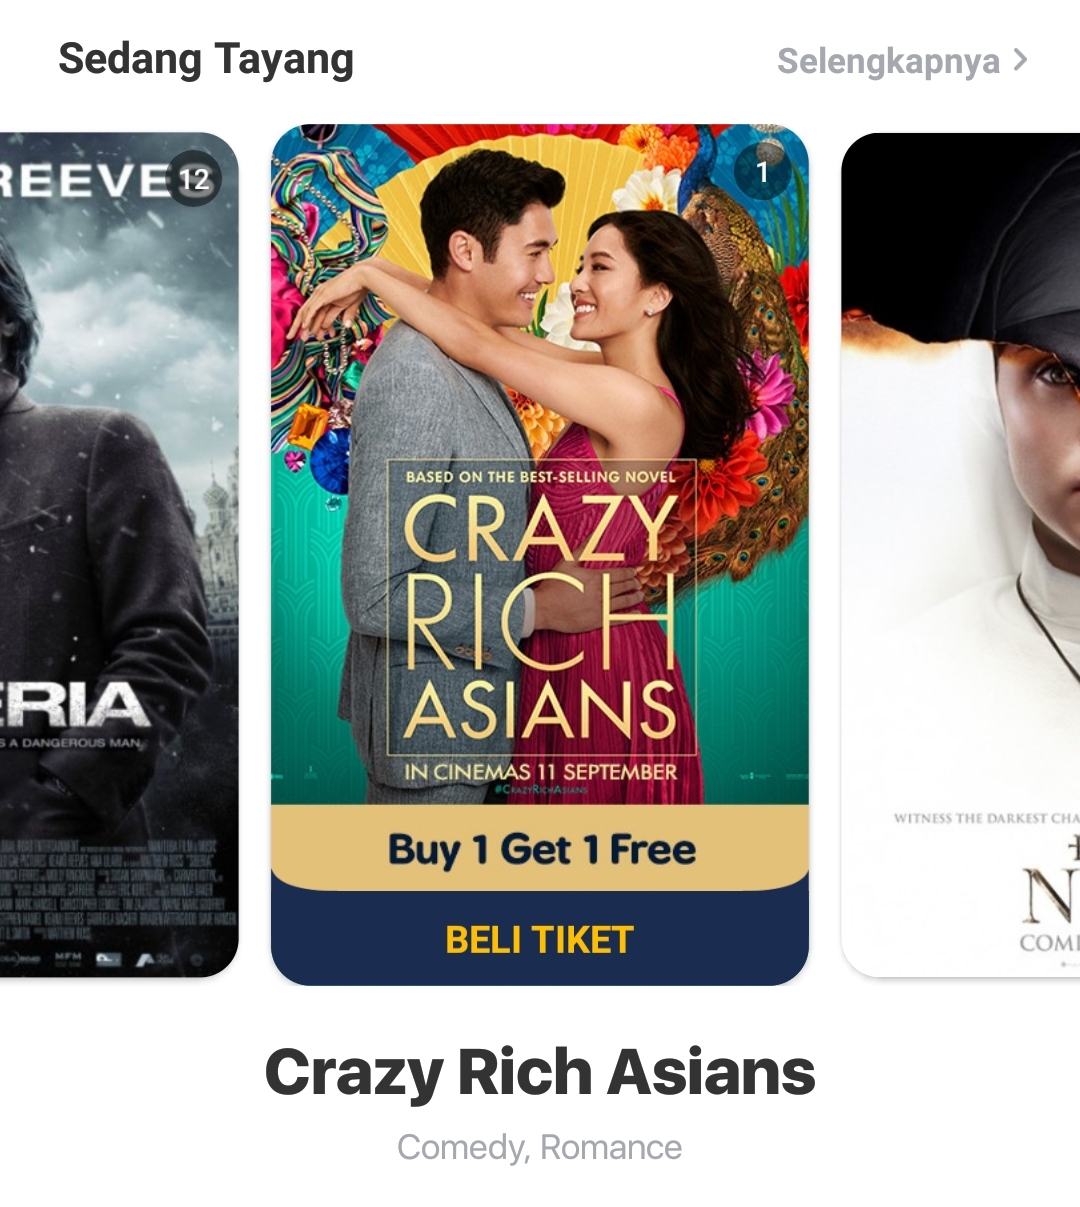Select the Buy 1 Get 1 Free banner

[x=540, y=848]
